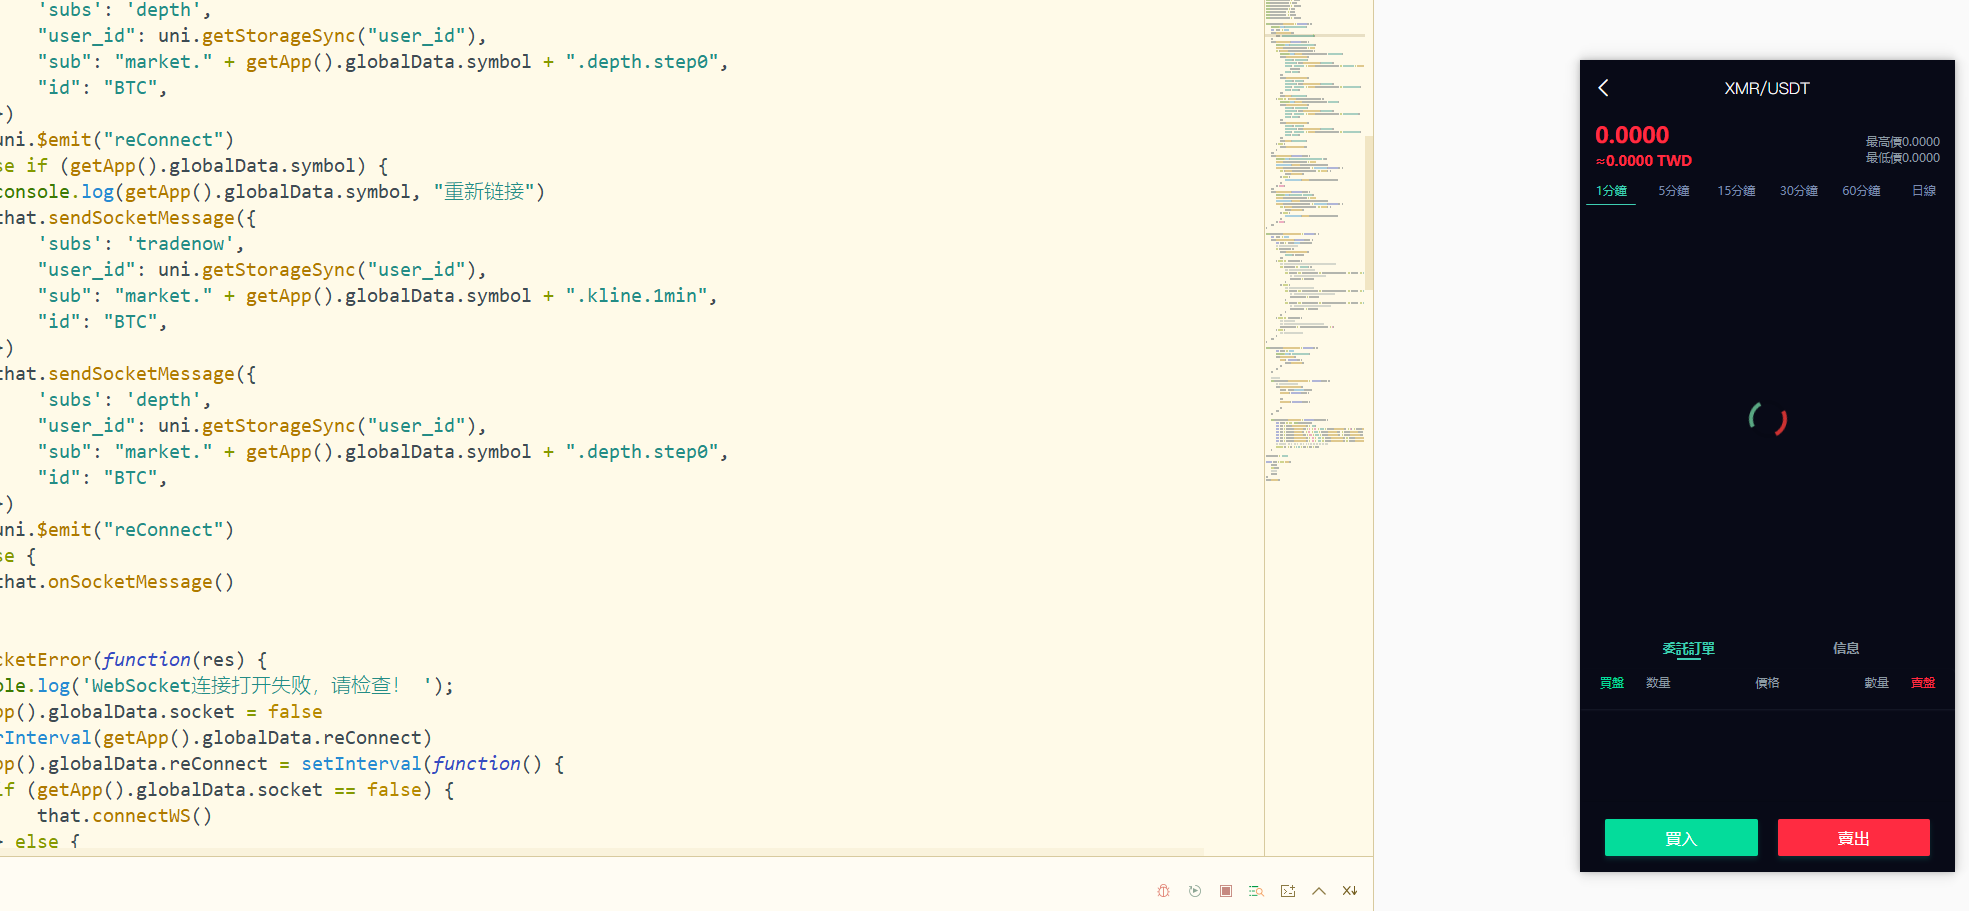Open the log search filter icon
1969x911 pixels.
pos(1257,891)
